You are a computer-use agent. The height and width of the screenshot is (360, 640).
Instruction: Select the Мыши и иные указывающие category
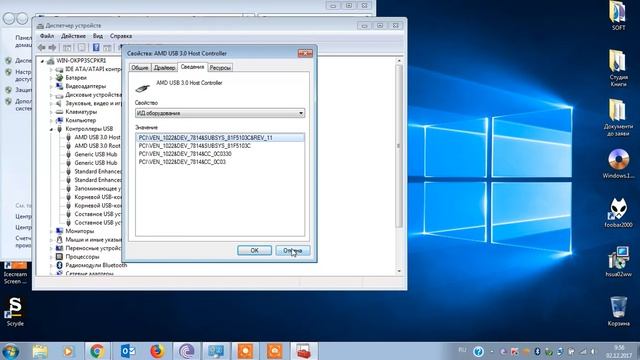pyautogui.click(x=93, y=240)
